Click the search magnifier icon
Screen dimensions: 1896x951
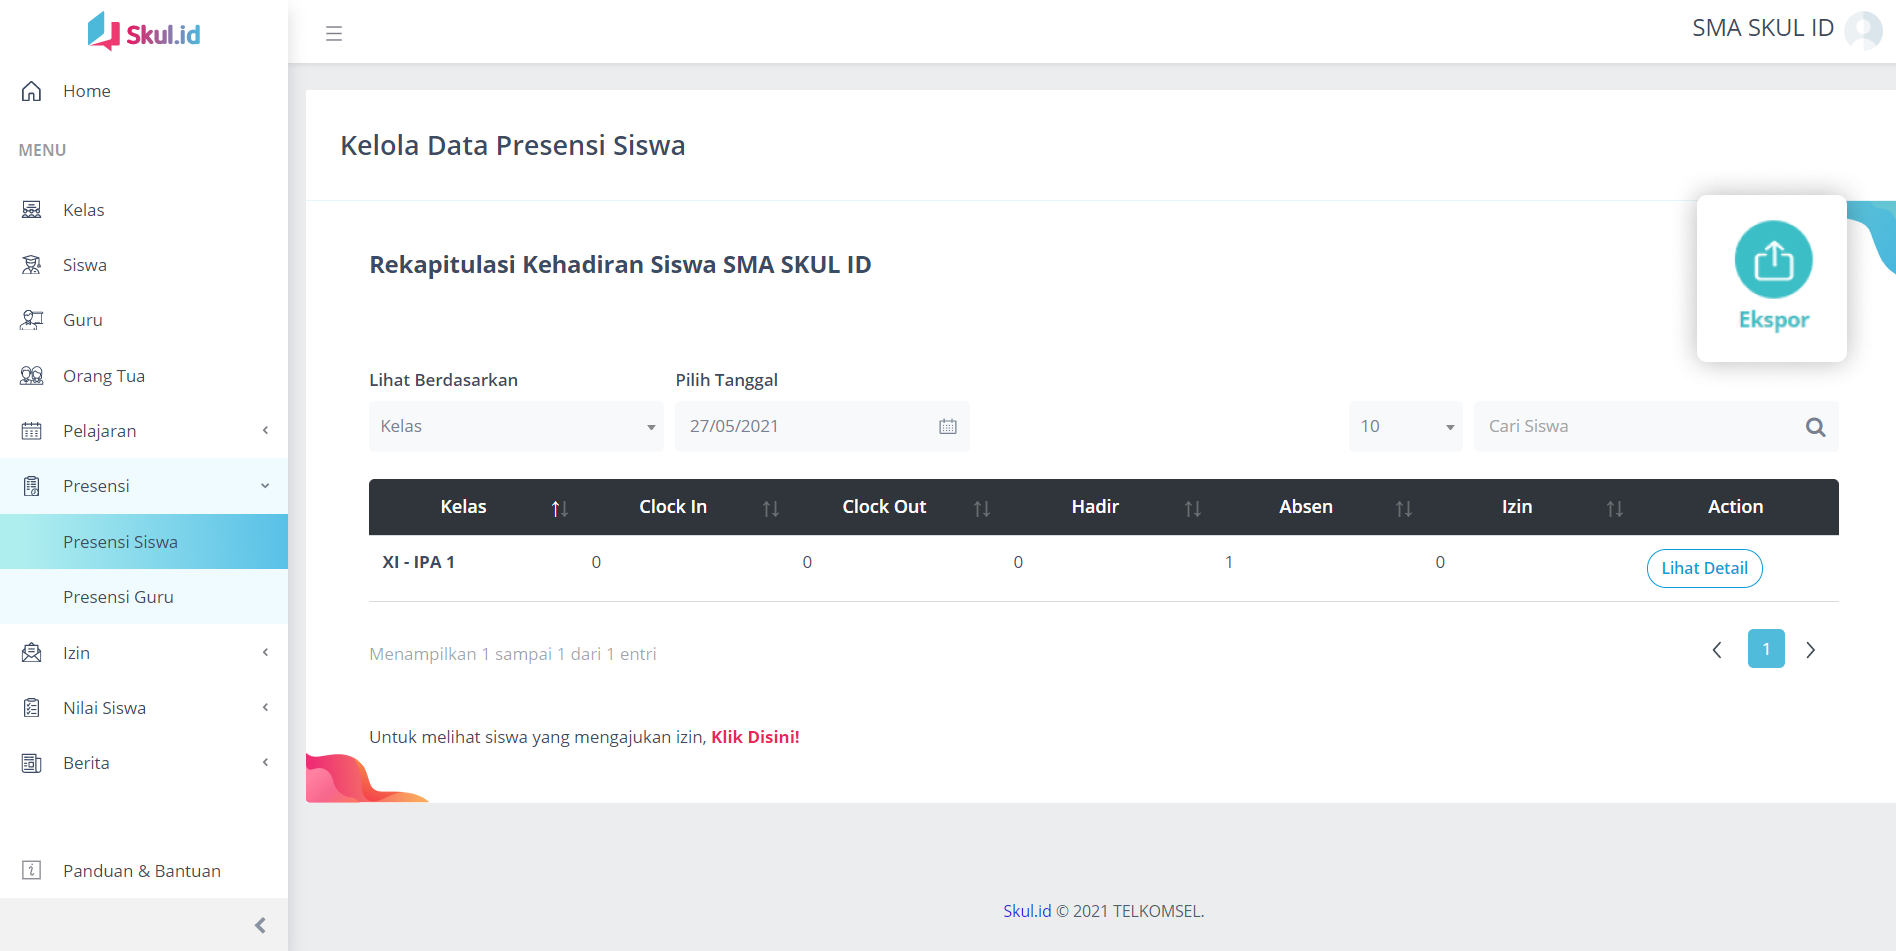(1815, 427)
